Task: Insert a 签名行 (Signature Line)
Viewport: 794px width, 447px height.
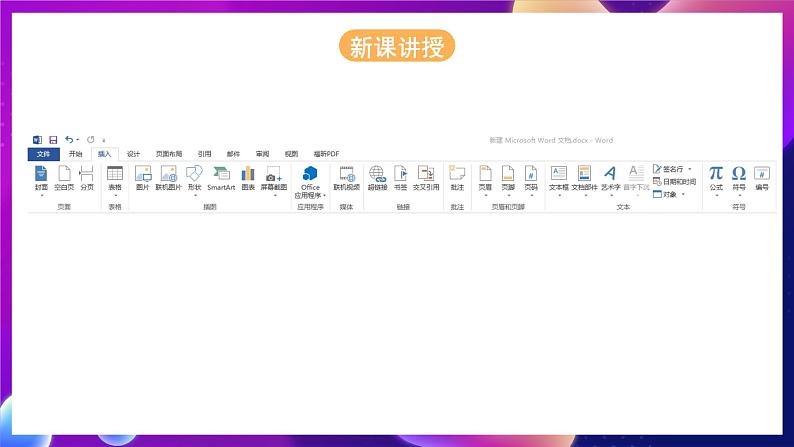Action: 668,169
